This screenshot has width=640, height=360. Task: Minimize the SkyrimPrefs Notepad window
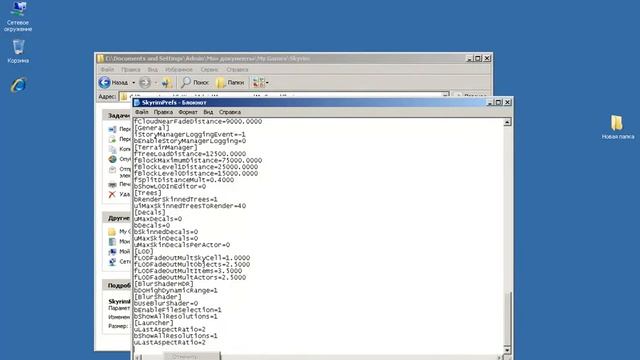click(x=489, y=102)
